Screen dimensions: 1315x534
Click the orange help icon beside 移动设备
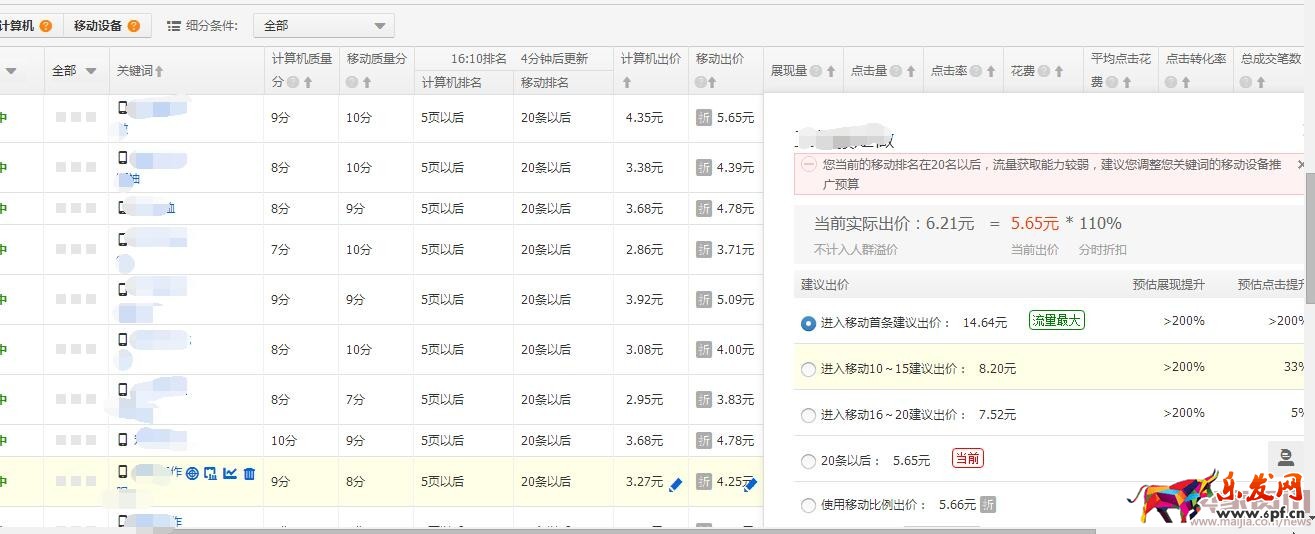(133, 26)
